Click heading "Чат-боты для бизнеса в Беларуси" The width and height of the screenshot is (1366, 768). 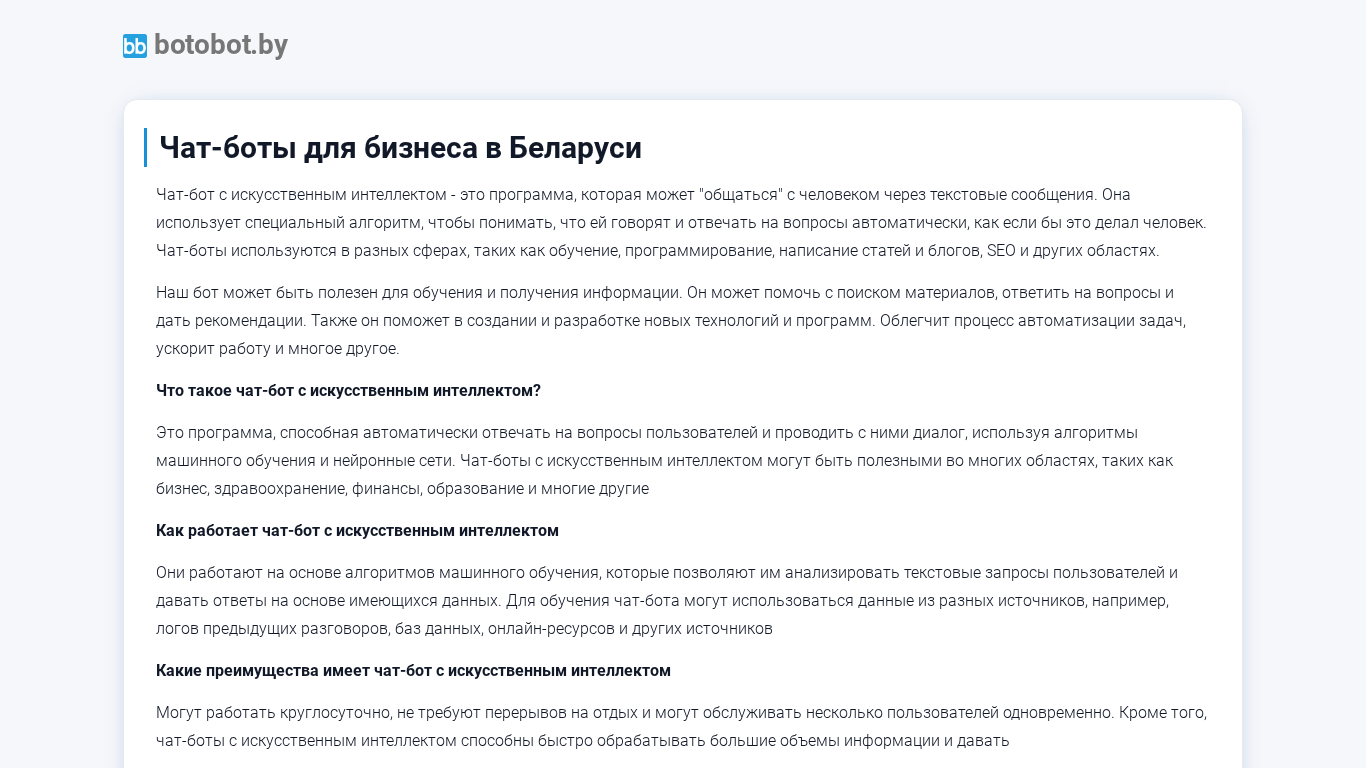[x=400, y=148]
